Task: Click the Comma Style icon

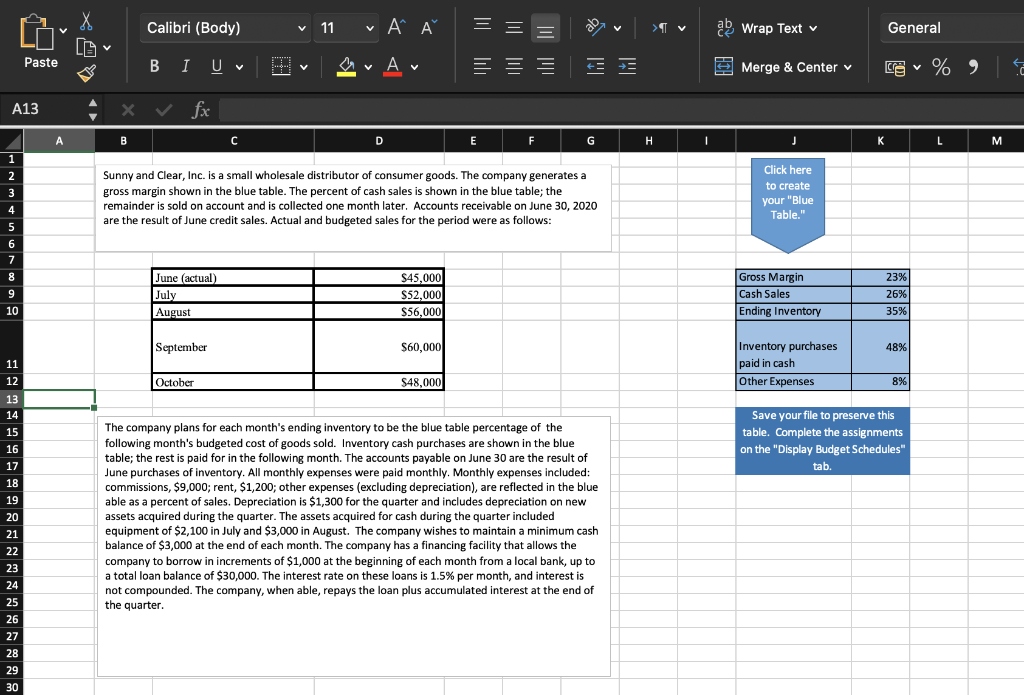Action: click(973, 67)
